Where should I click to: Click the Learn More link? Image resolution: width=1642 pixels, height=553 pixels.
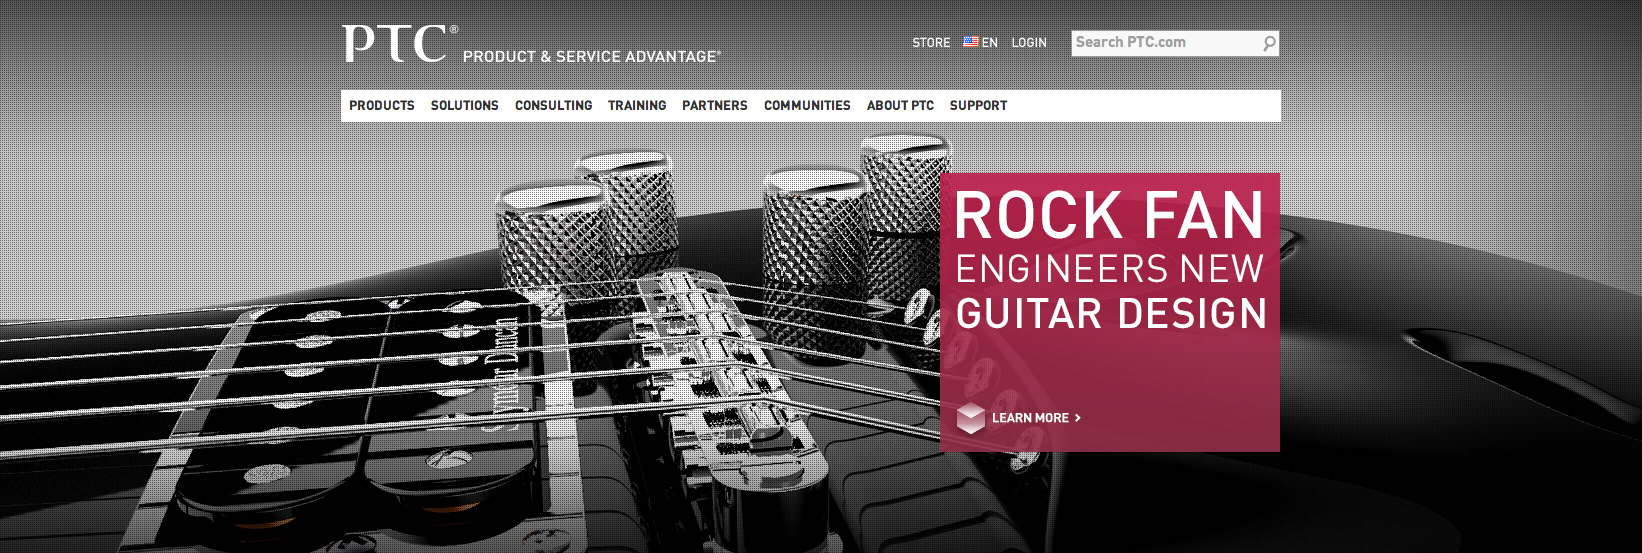click(1030, 418)
